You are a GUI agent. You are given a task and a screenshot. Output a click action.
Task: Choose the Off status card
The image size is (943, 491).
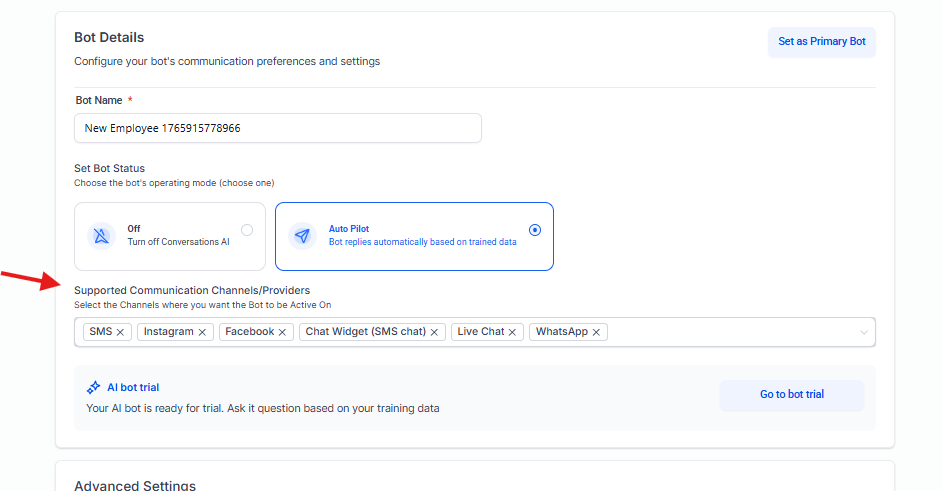pos(170,237)
